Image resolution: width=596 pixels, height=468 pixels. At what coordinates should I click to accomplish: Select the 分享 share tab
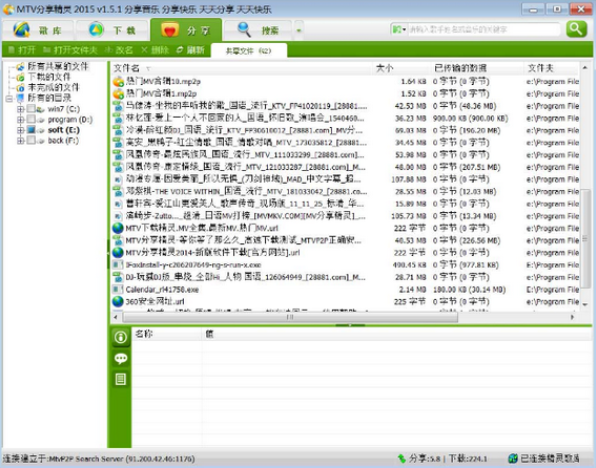[186, 30]
